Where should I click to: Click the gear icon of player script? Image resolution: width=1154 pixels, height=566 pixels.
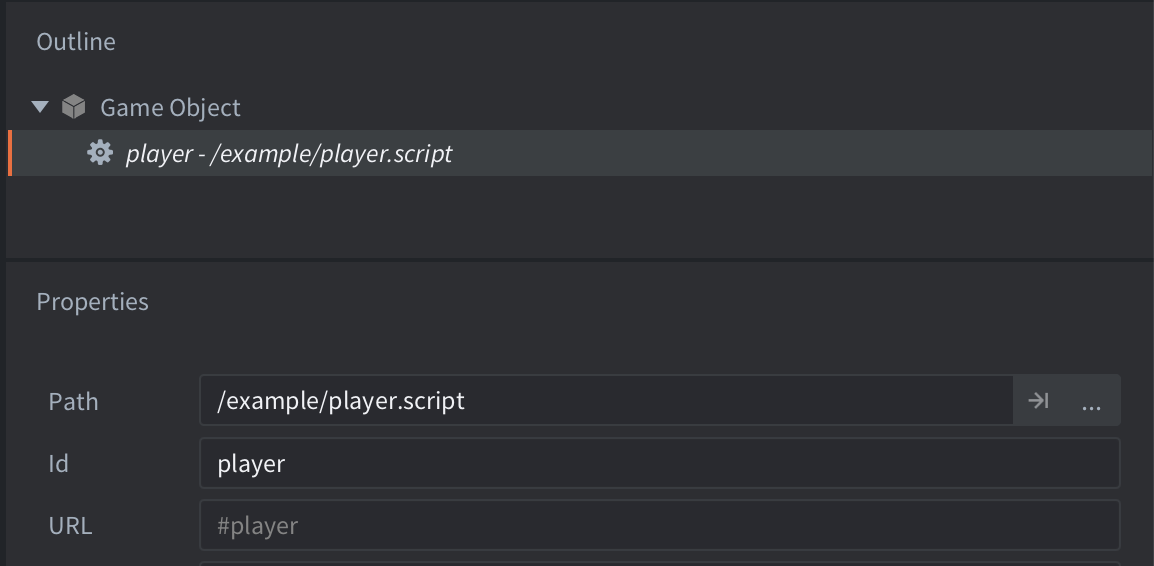100,153
